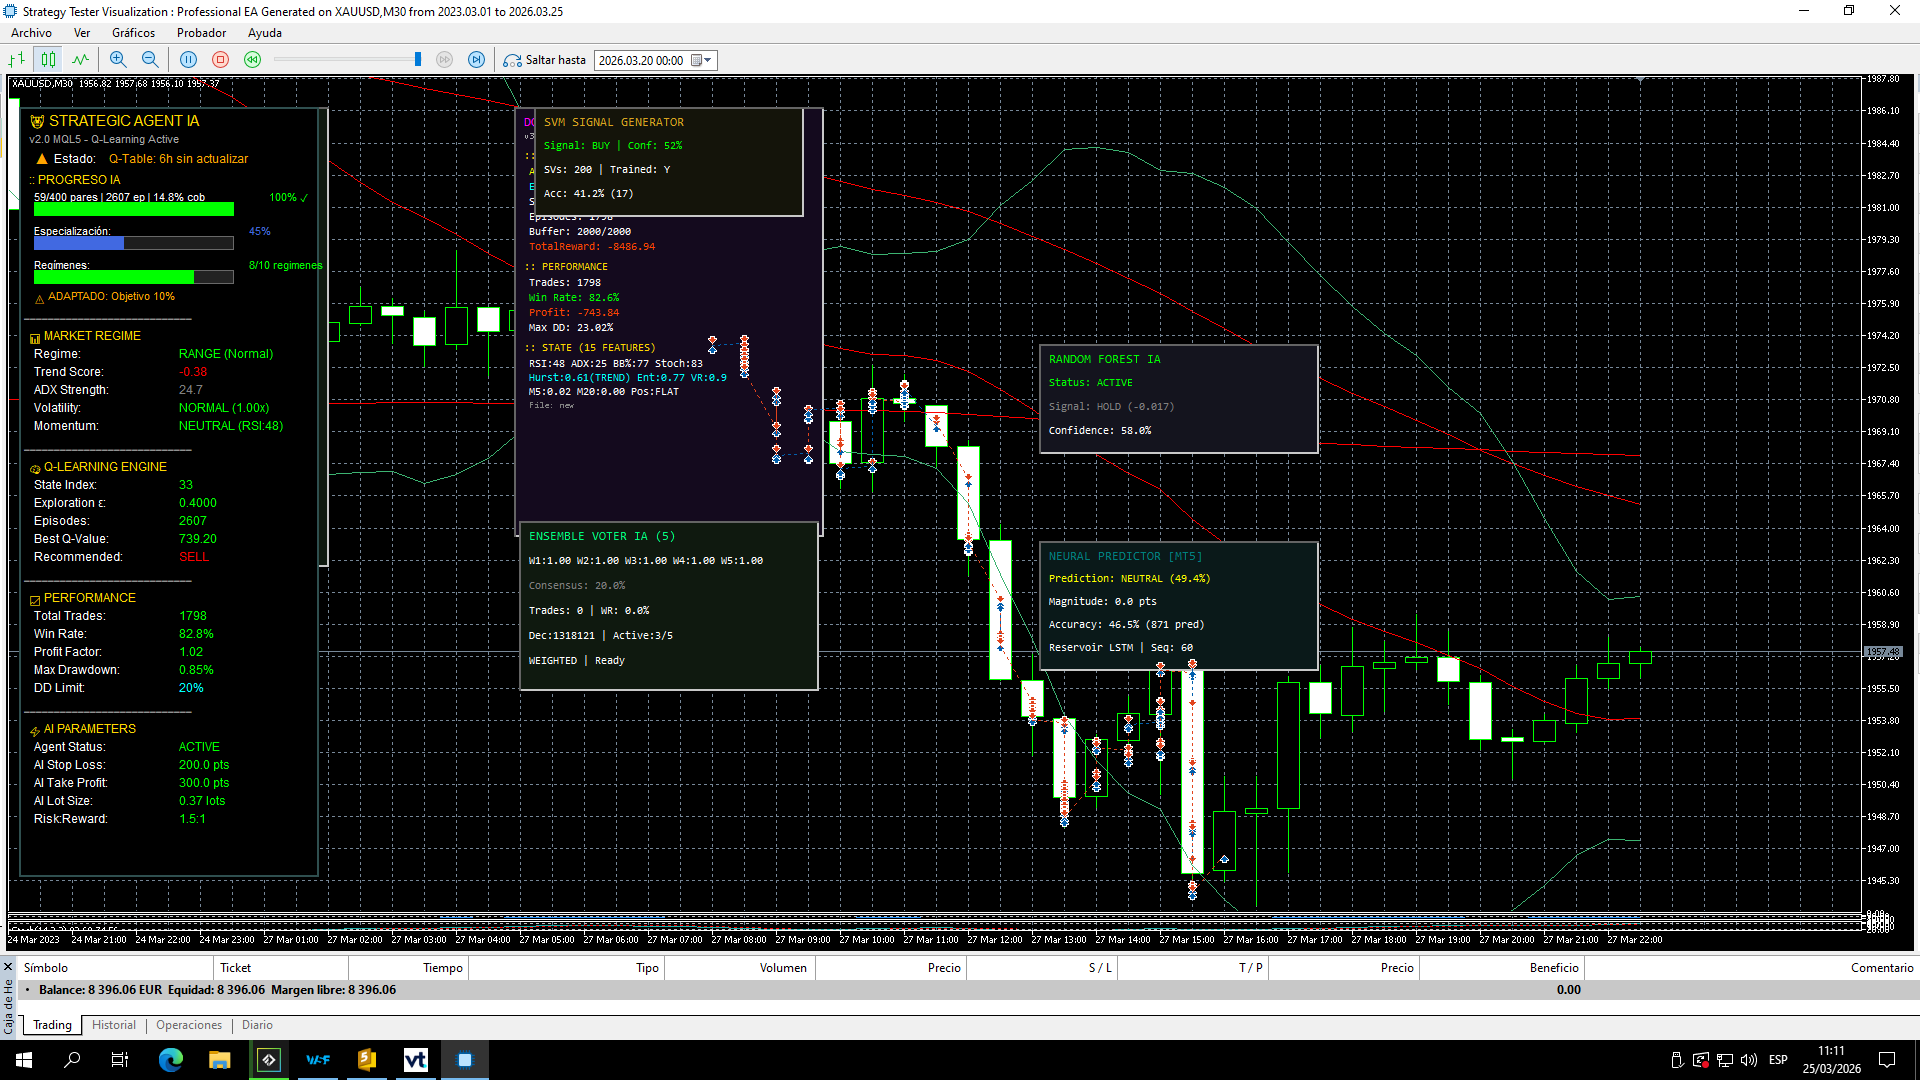Click the Saltar hasta jump button
This screenshot has height=1080, width=1920.
(x=545, y=60)
